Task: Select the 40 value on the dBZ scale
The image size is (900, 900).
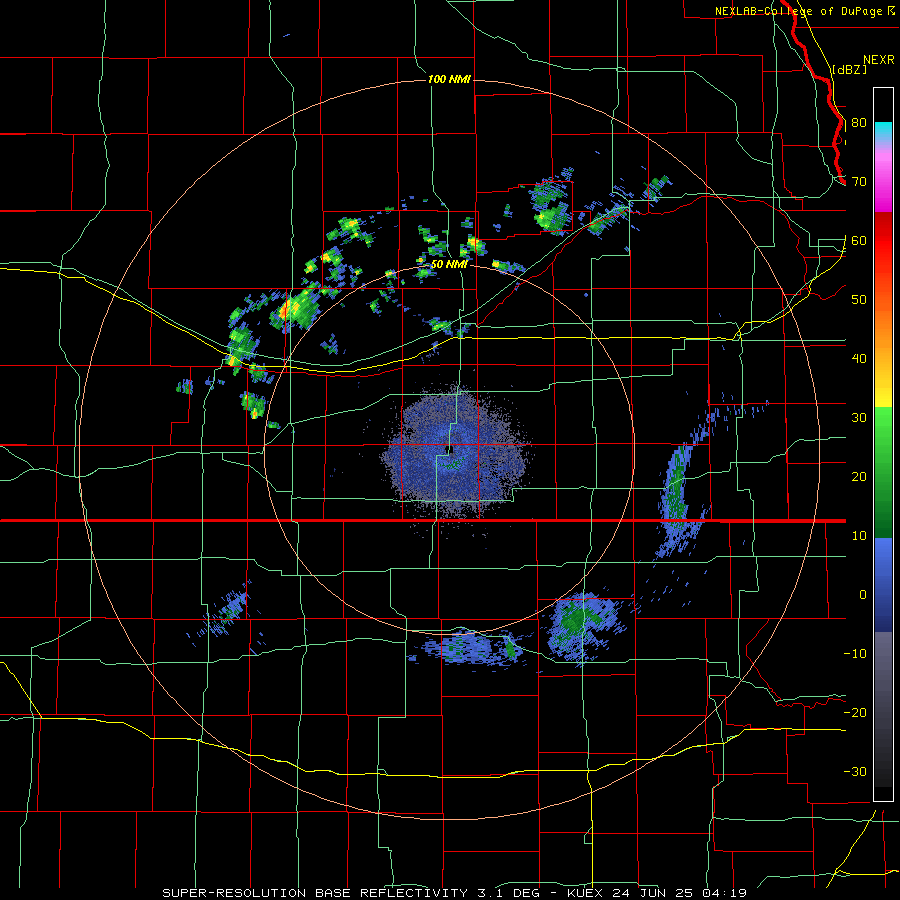Action: pos(859,359)
